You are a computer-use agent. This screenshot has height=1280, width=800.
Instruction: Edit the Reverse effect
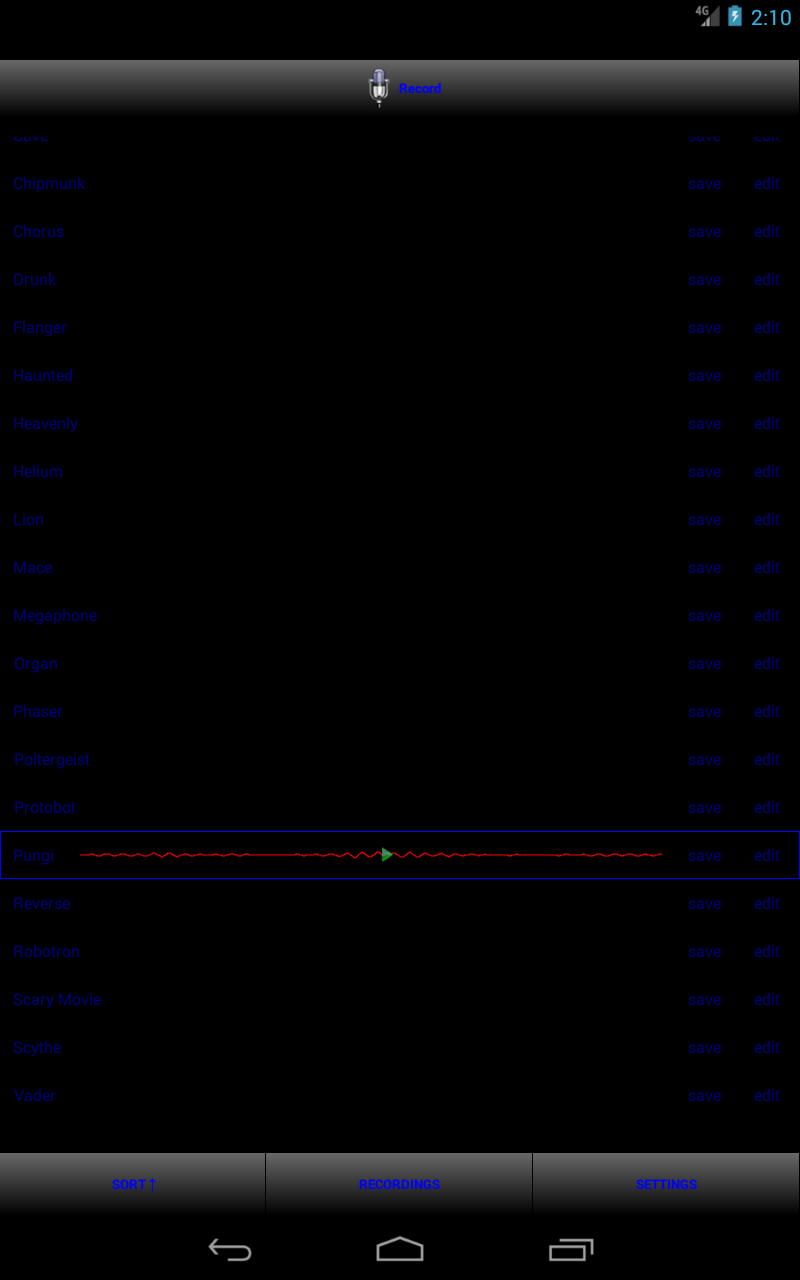point(767,904)
